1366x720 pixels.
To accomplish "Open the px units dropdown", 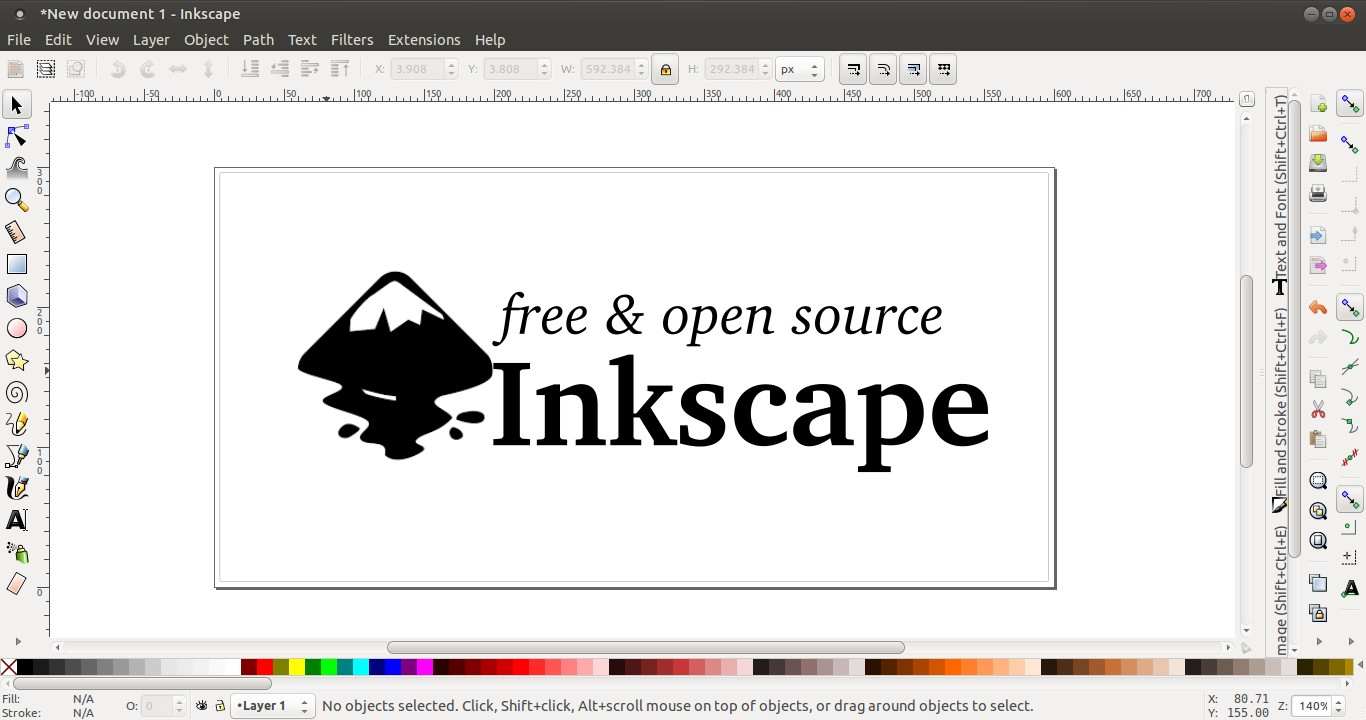I will click(x=799, y=69).
